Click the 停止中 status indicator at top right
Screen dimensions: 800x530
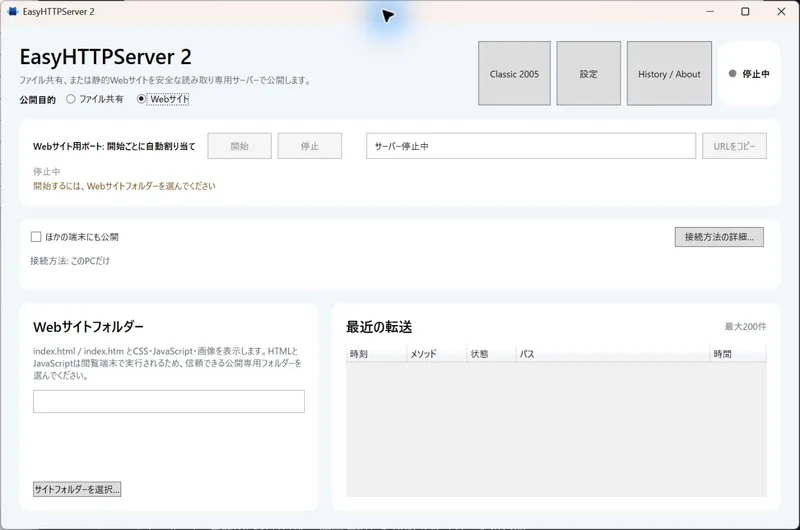point(749,73)
